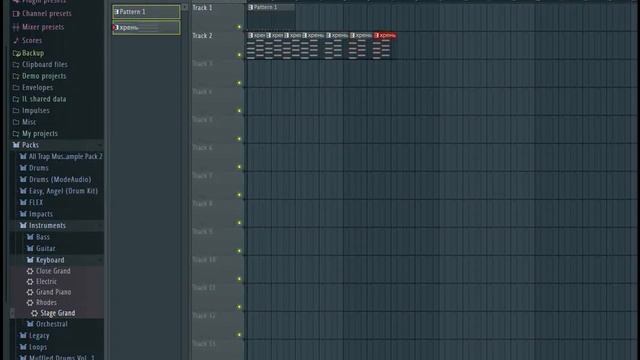The image size is (640, 360).
Task: Open the Drums pack
Action: tap(34, 168)
